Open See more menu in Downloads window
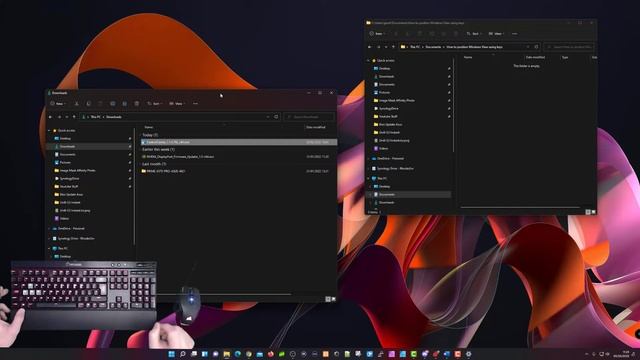 [195, 104]
